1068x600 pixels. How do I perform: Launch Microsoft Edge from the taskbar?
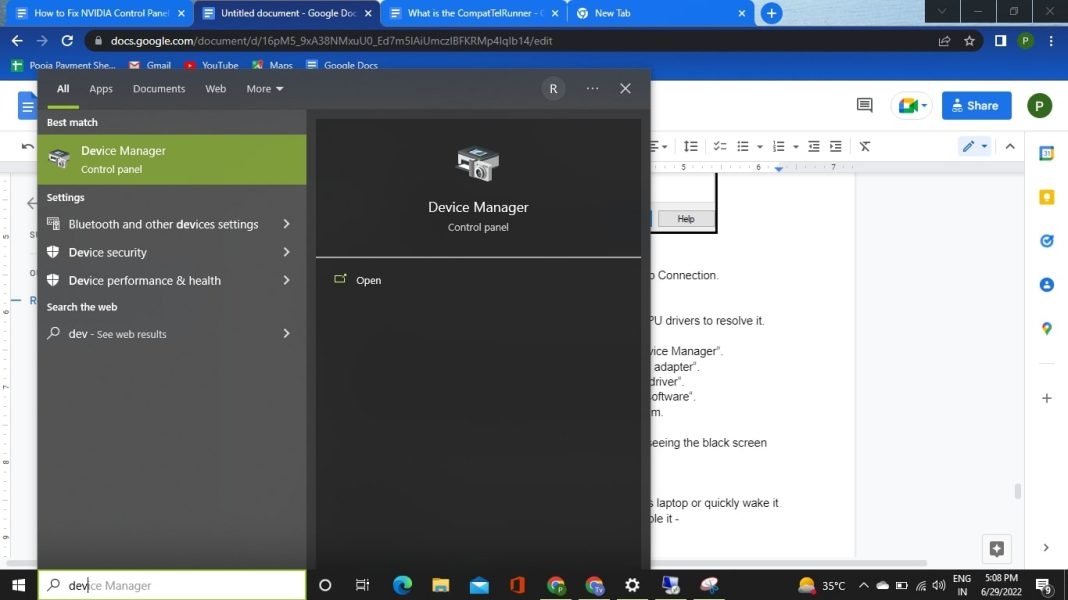402,585
